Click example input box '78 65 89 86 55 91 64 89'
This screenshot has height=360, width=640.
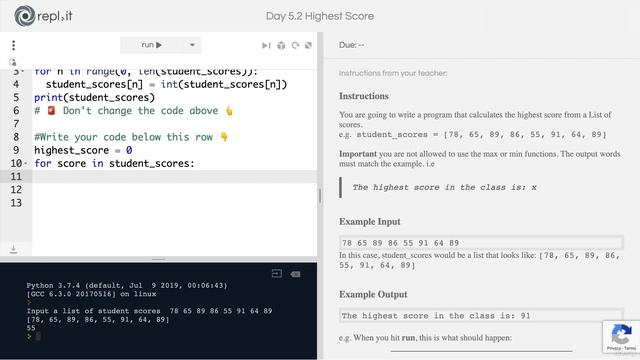pos(481,243)
